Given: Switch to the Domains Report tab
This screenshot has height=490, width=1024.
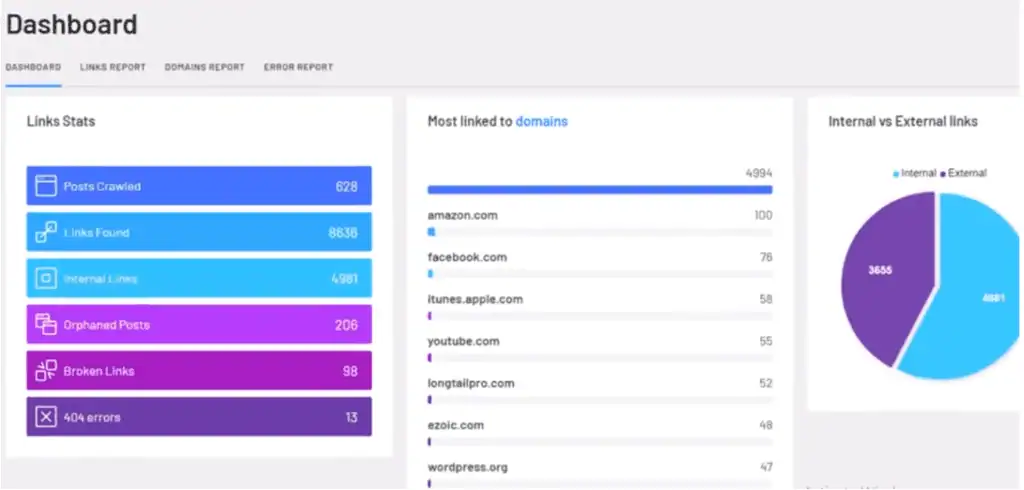Looking at the screenshot, I should tap(204, 67).
